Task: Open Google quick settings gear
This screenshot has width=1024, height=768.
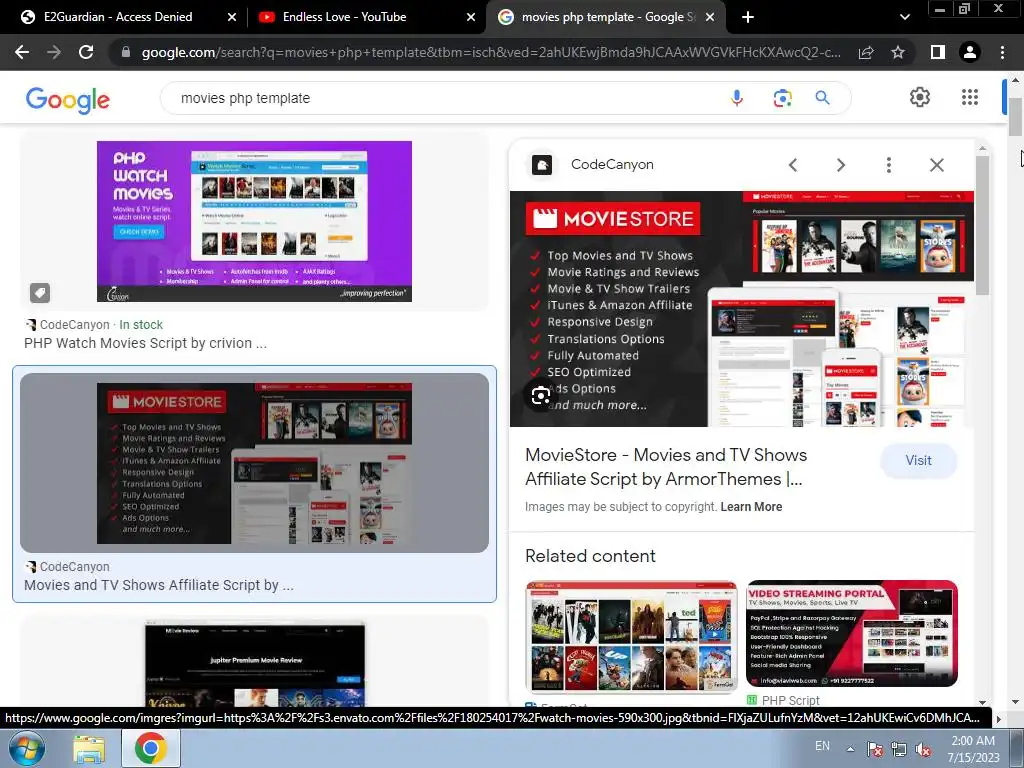Action: point(920,97)
